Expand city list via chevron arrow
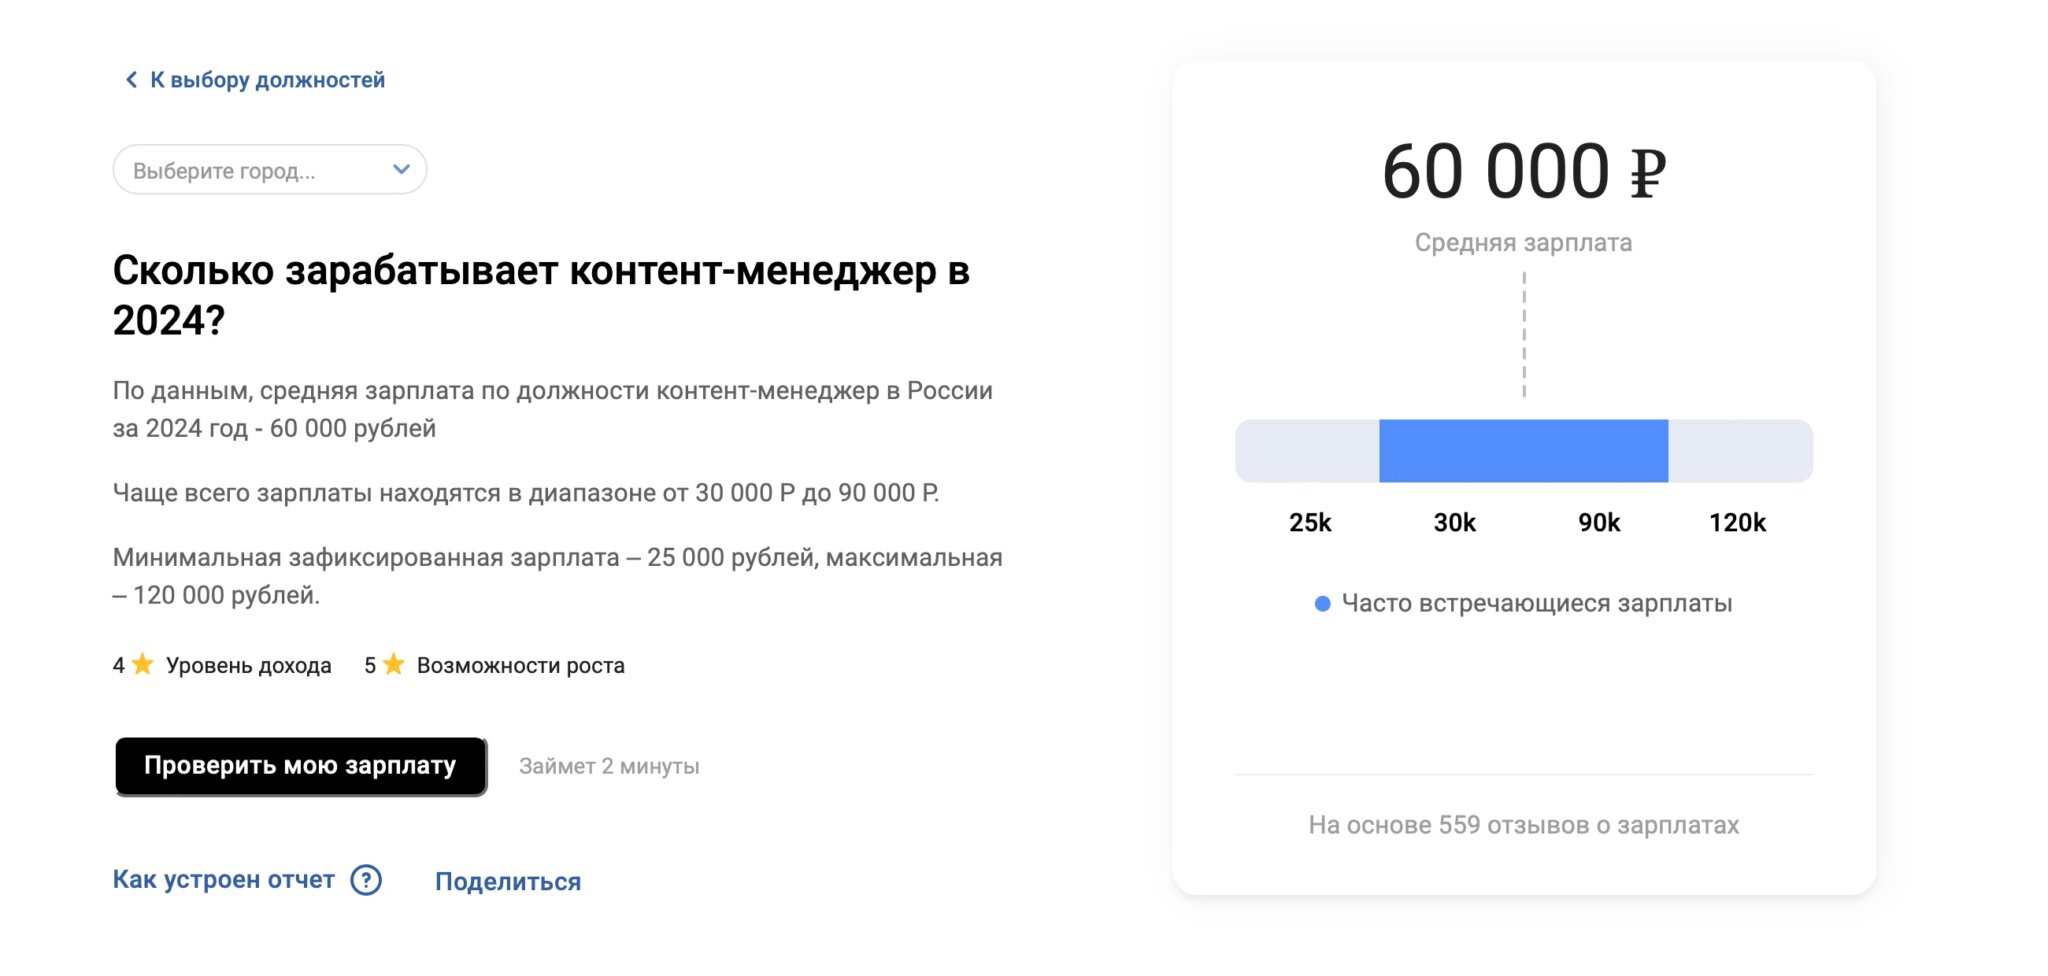Viewport: 2048px width, 976px height. coord(401,169)
